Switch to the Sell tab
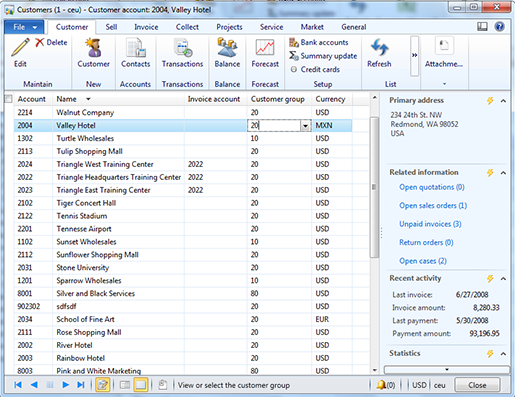 [111, 27]
